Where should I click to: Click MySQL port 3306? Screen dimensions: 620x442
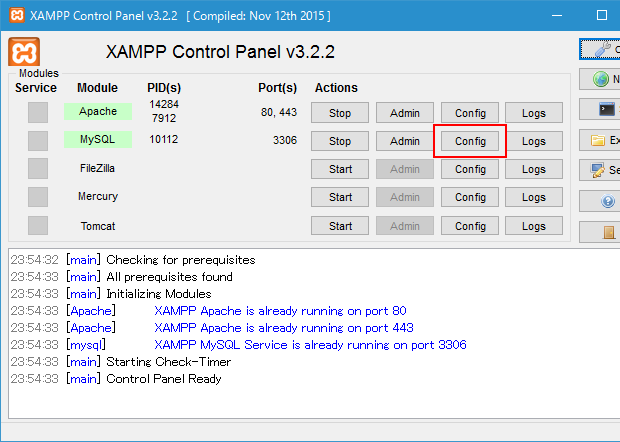pyautogui.click(x=285, y=140)
